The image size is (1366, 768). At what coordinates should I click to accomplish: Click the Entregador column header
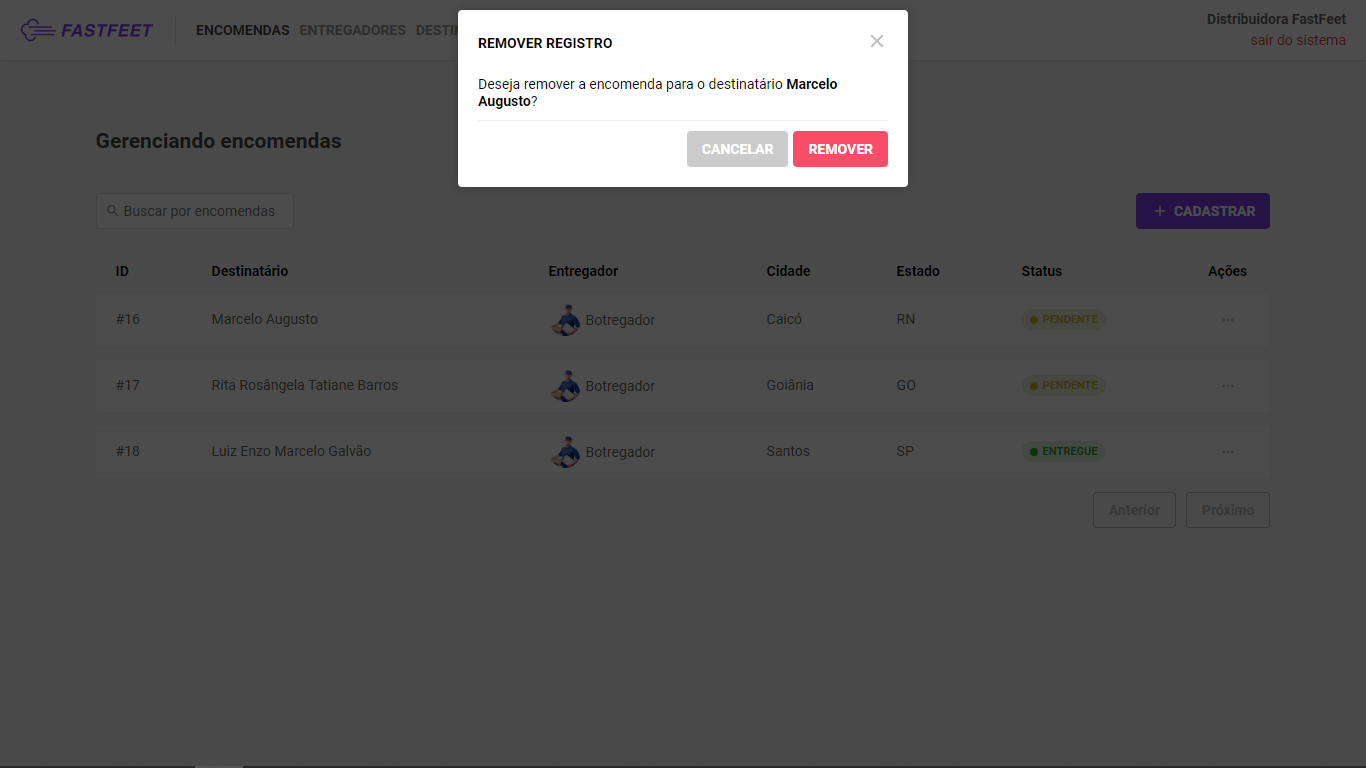[583, 271]
